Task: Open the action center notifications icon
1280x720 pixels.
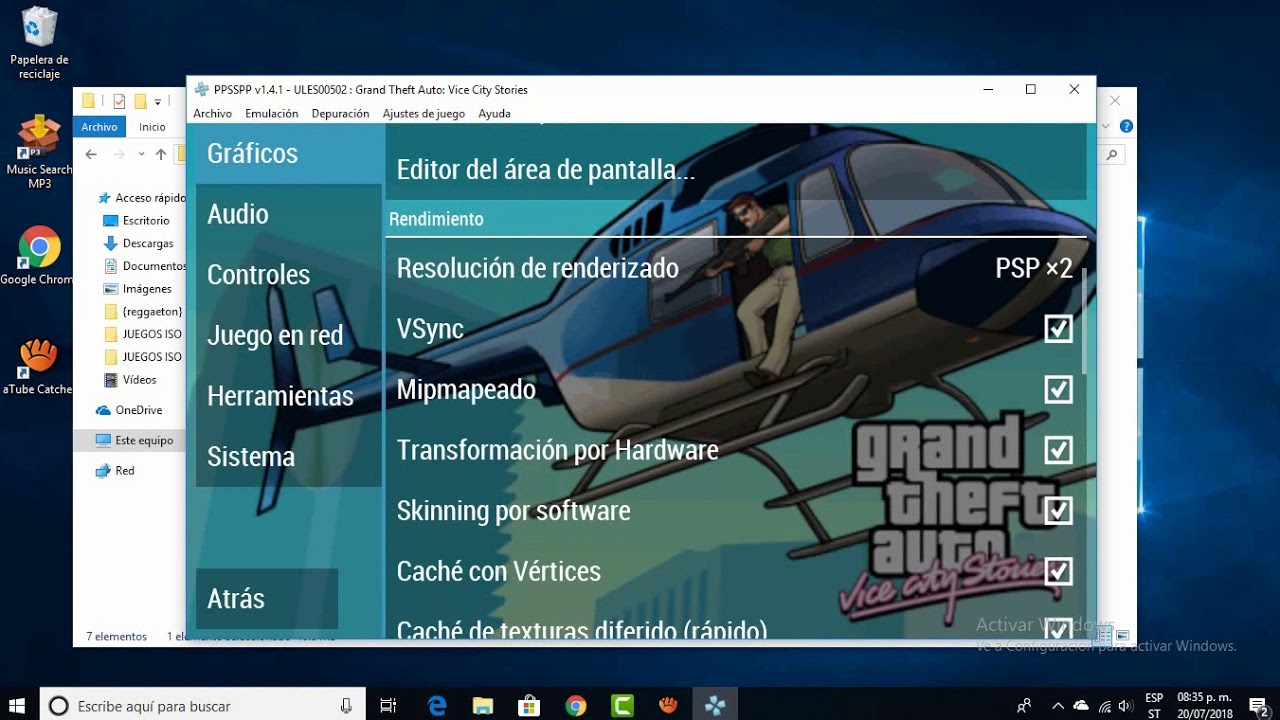Action: click(x=1259, y=705)
